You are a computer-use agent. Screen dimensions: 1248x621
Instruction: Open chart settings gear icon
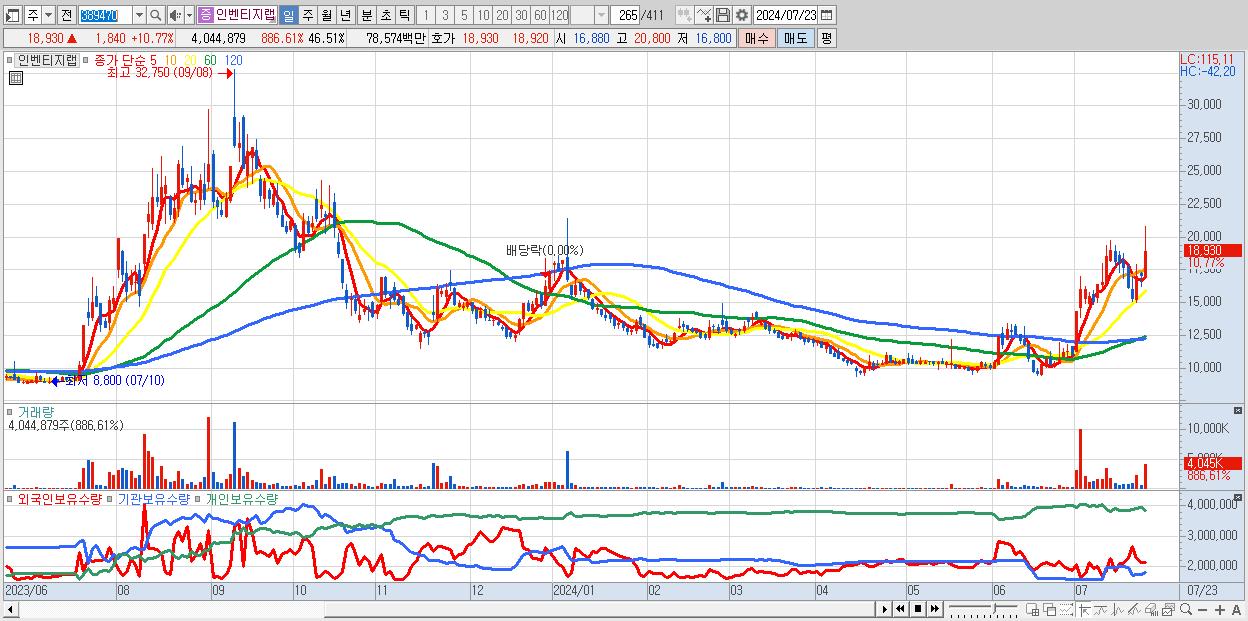(x=741, y=15)
